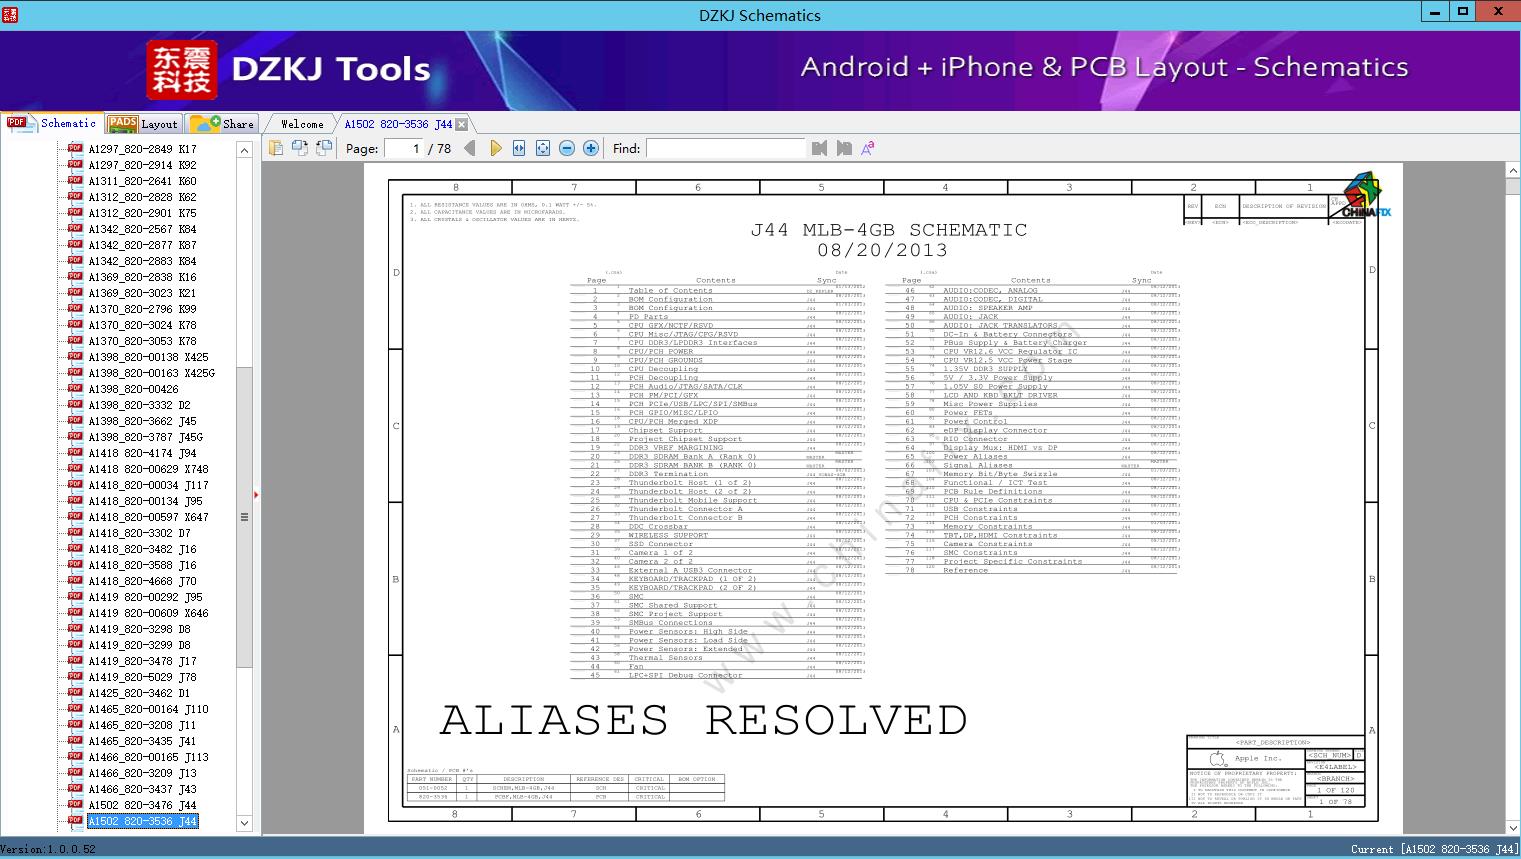Go to the next page with the yellow arrow
The image size is (1521, 859).
495,148
